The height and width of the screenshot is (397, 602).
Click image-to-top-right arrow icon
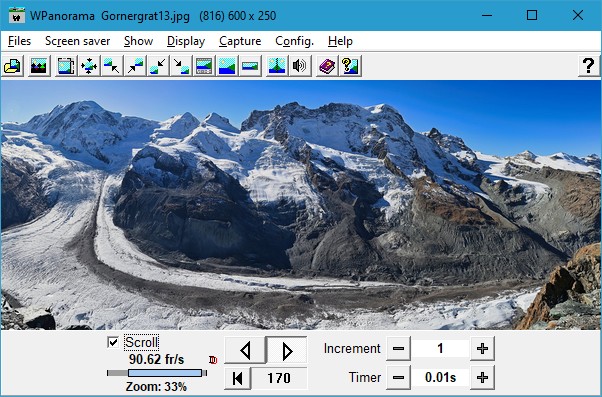point(135,66)
